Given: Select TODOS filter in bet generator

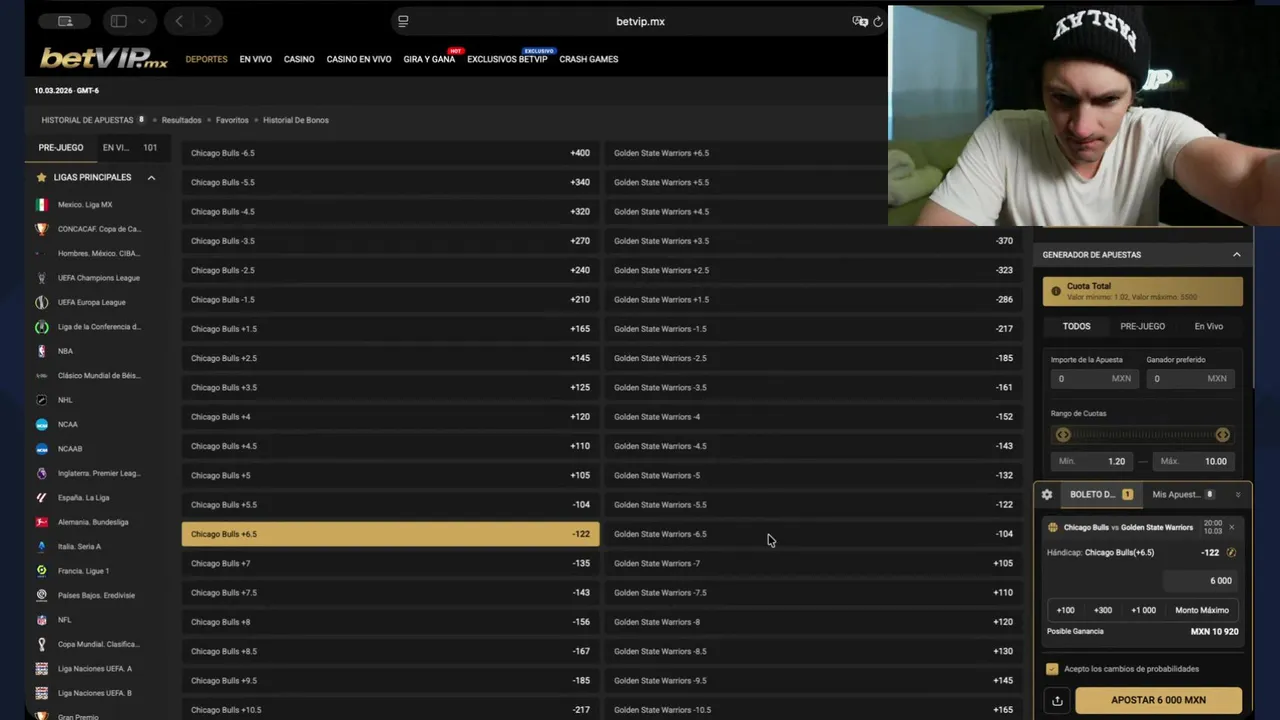Looking at the screenshot, I should [1077, 326].
